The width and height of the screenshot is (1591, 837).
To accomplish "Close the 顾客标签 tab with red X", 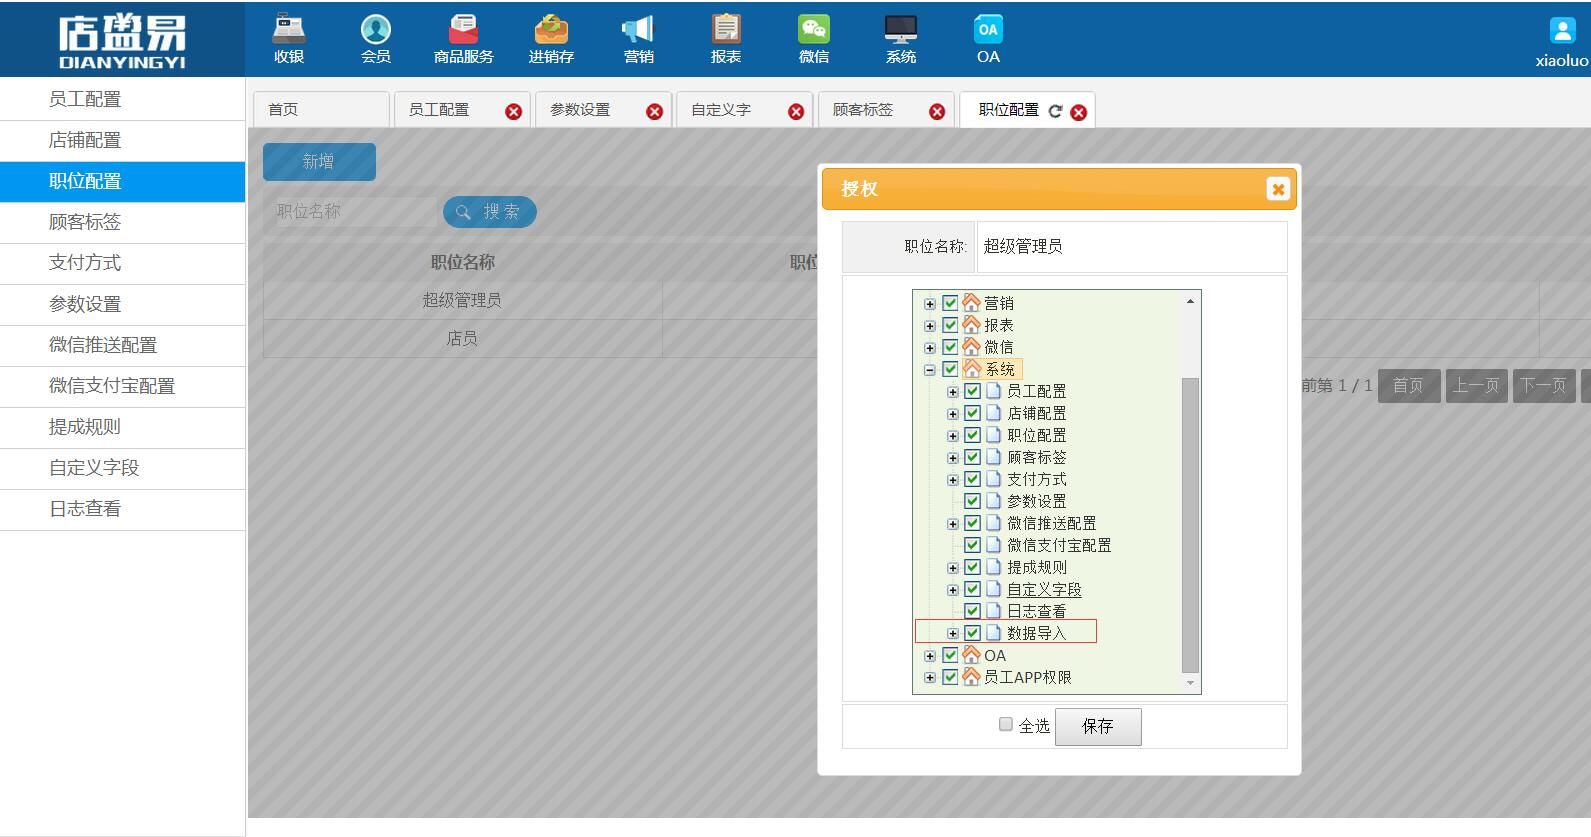I will point(937,112).
